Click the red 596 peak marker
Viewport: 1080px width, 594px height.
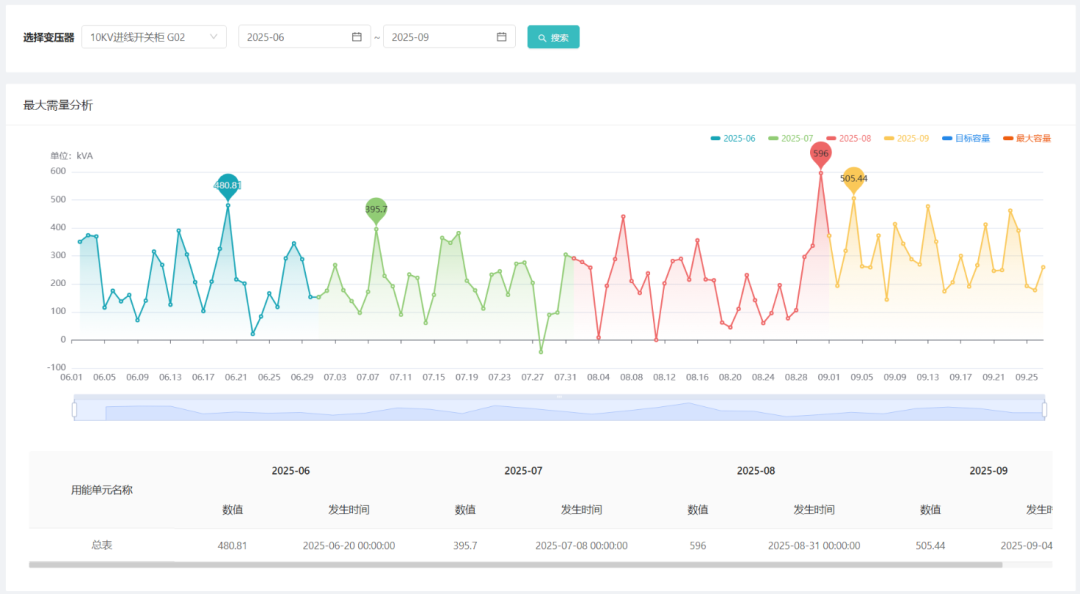[821, 153]
